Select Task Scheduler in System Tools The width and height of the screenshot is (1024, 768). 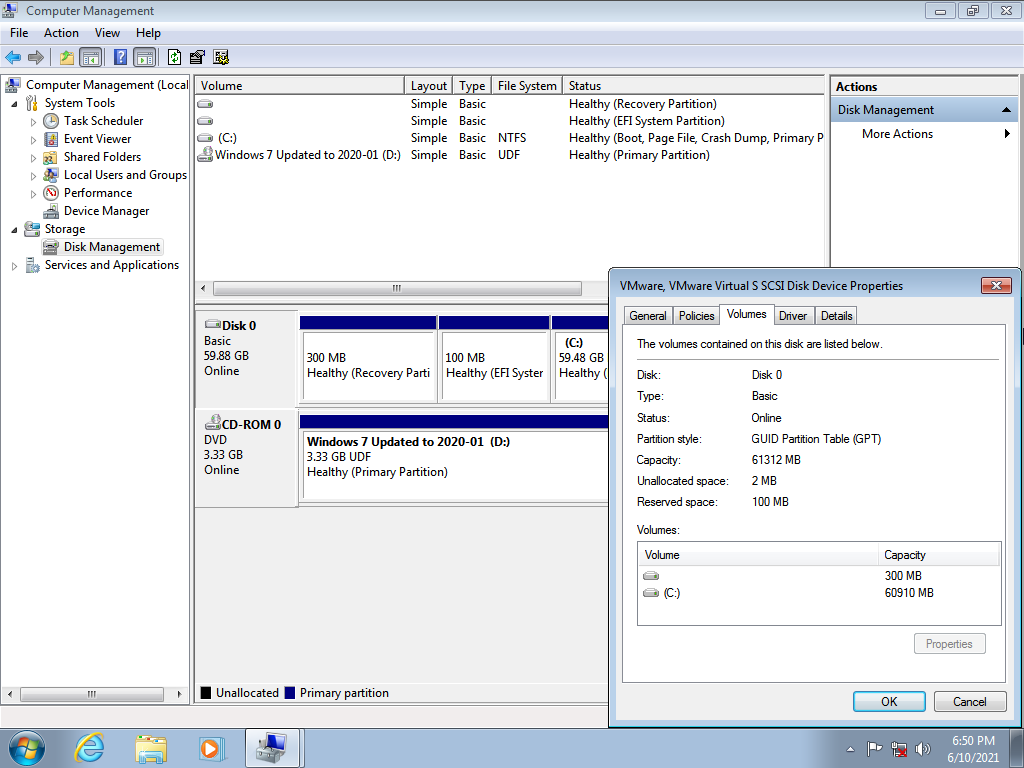(x=103, y=121)
